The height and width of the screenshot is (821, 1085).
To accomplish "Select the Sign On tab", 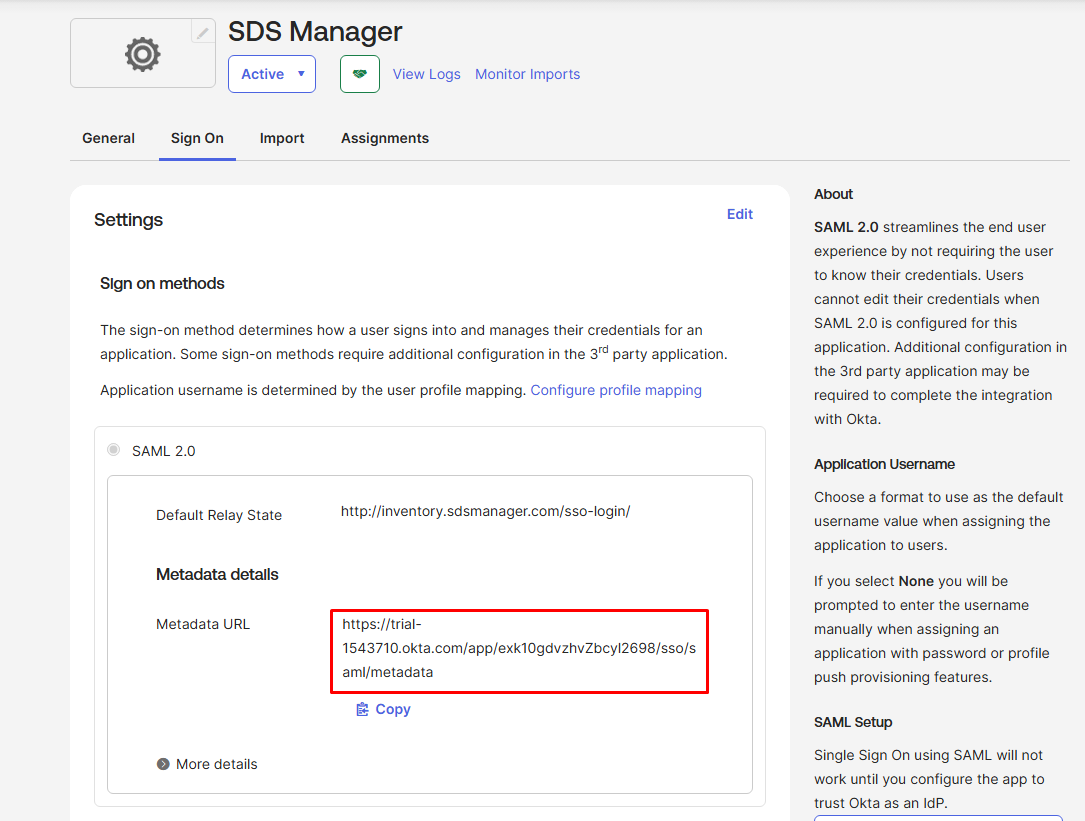I will 197,138.
